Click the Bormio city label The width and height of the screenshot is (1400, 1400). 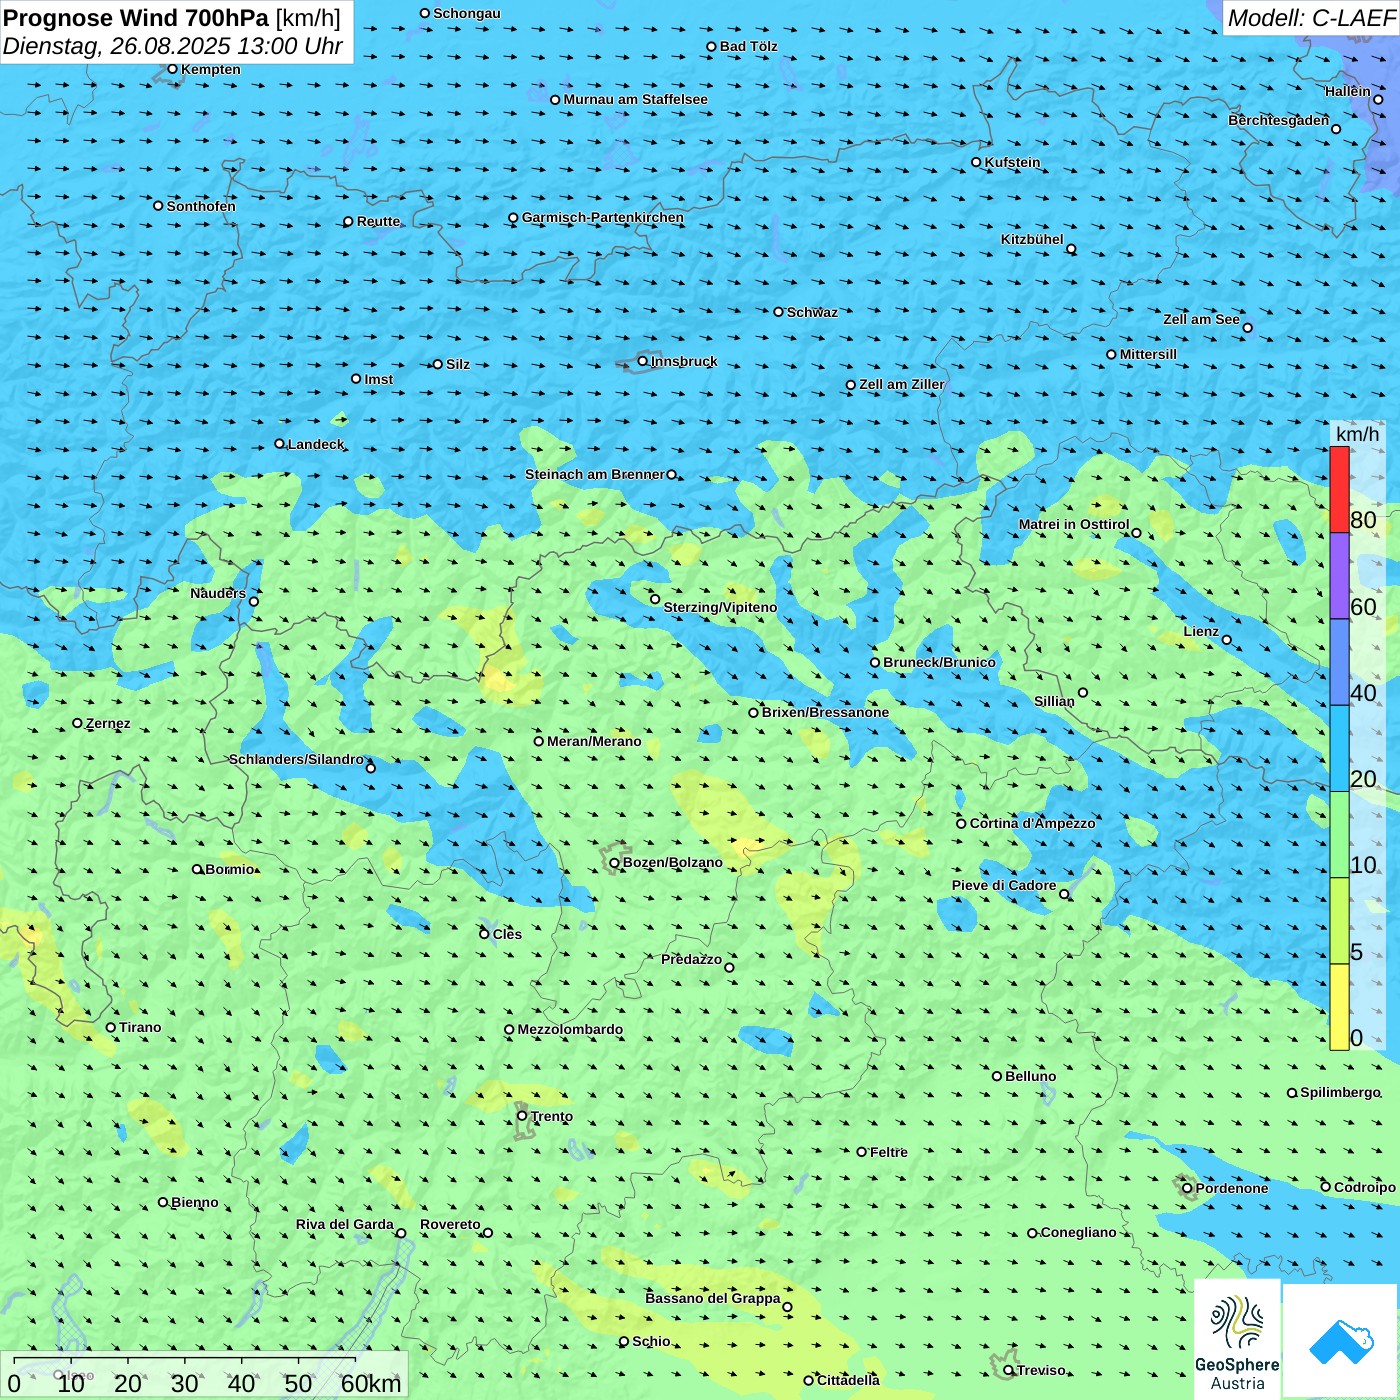230,869
